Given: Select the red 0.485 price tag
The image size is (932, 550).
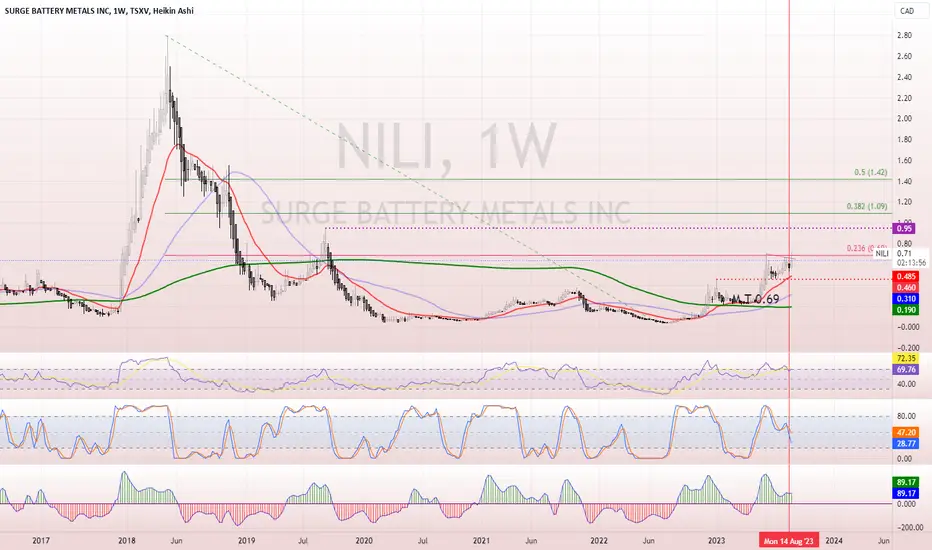Looking at the screenshot, I should click(x=905, y=276).
